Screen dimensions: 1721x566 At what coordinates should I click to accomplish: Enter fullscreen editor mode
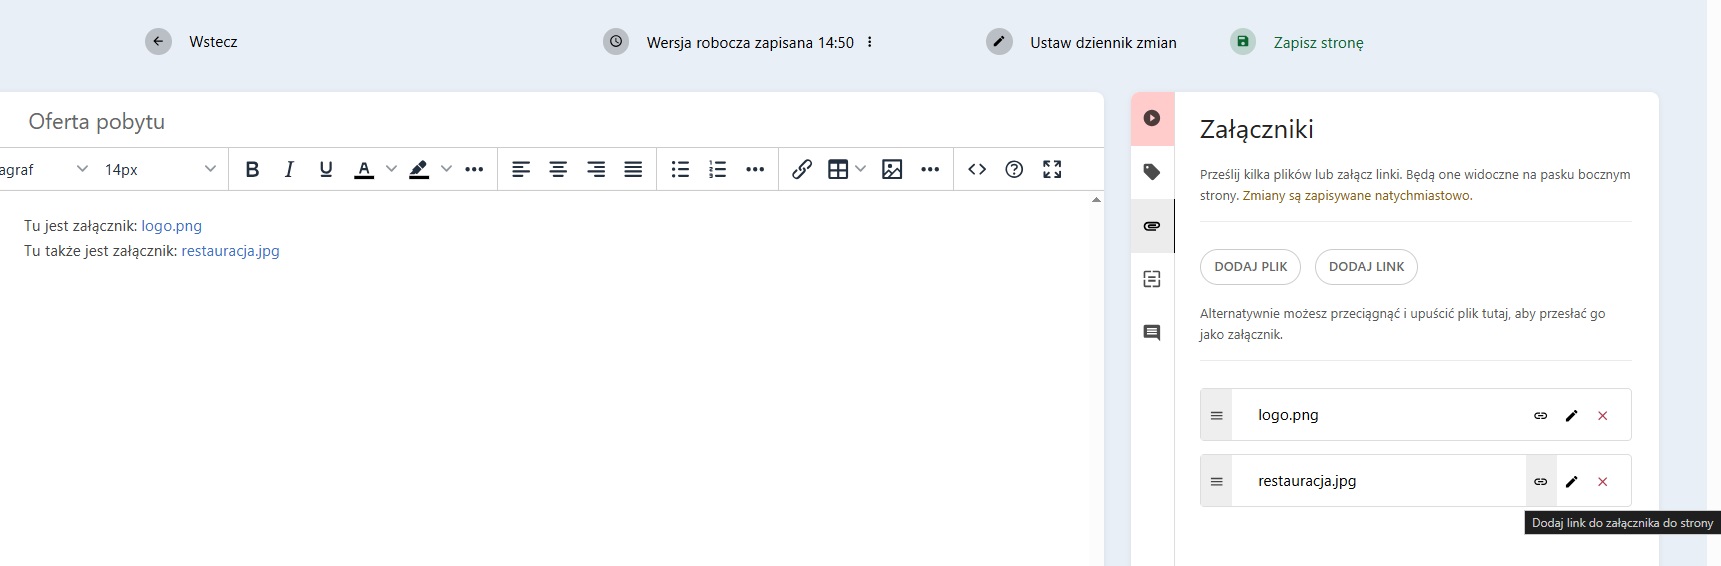[1052, 170]
